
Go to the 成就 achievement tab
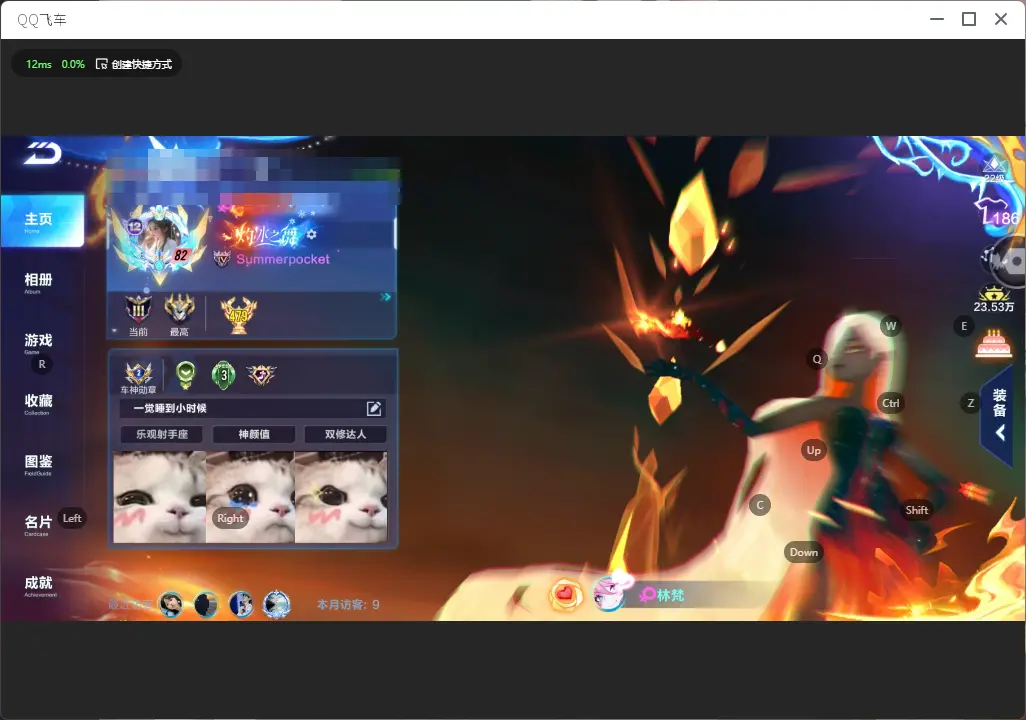39,585
